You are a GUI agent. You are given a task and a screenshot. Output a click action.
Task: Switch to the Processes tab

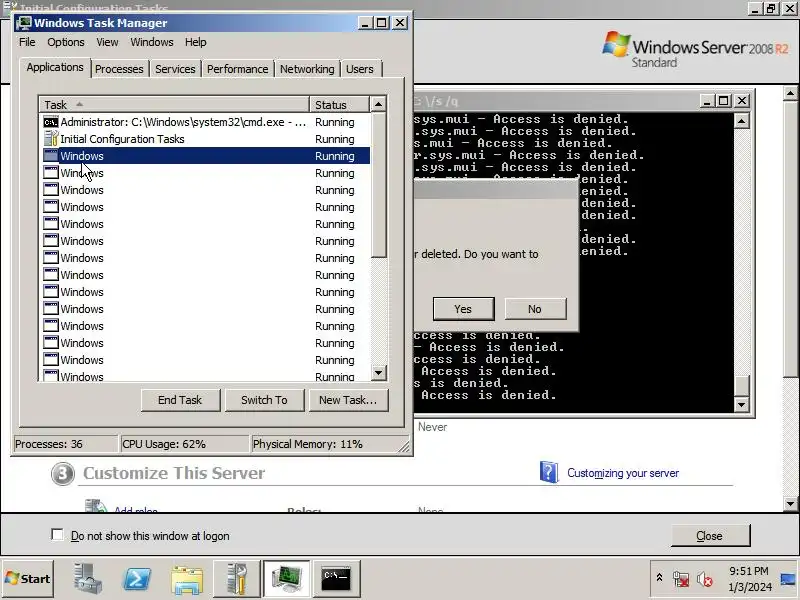click(x=119, y=69)
